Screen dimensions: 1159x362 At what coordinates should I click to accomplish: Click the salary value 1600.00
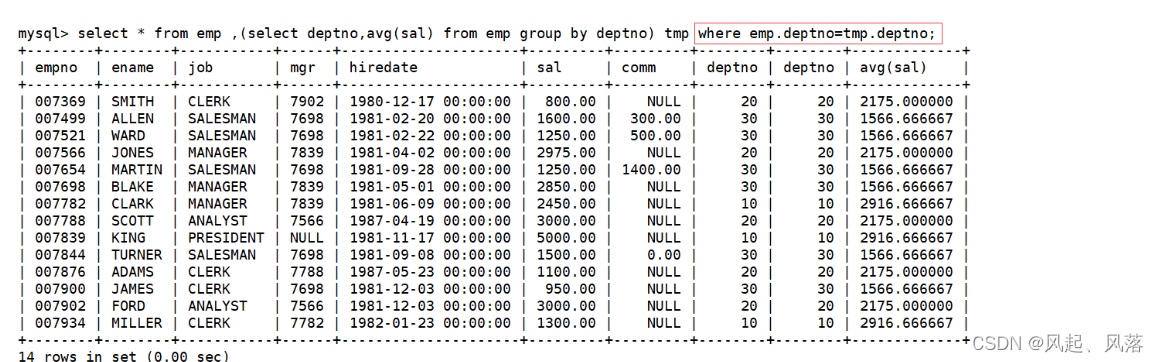[x=566, y=119]
